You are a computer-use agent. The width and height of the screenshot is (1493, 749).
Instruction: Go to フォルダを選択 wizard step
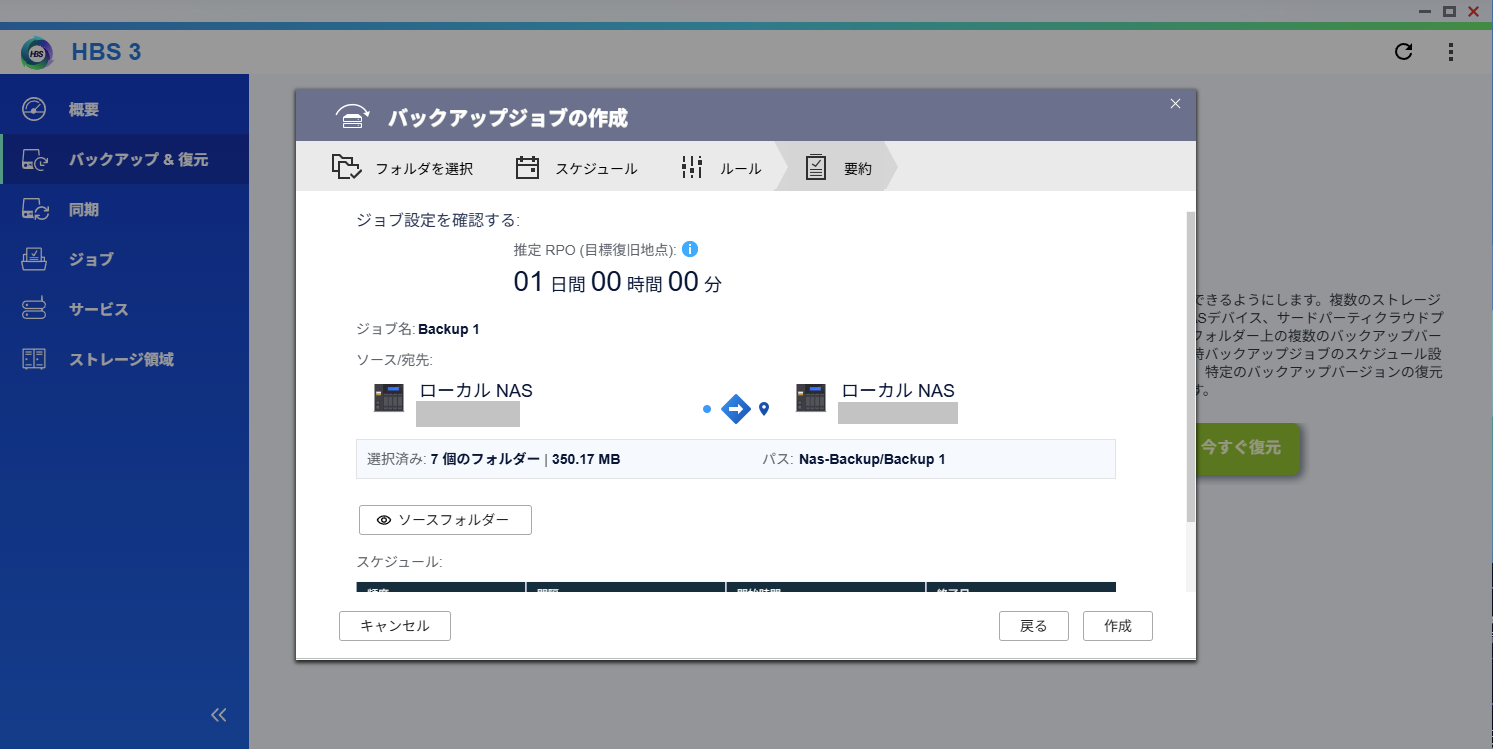[404, 168]
